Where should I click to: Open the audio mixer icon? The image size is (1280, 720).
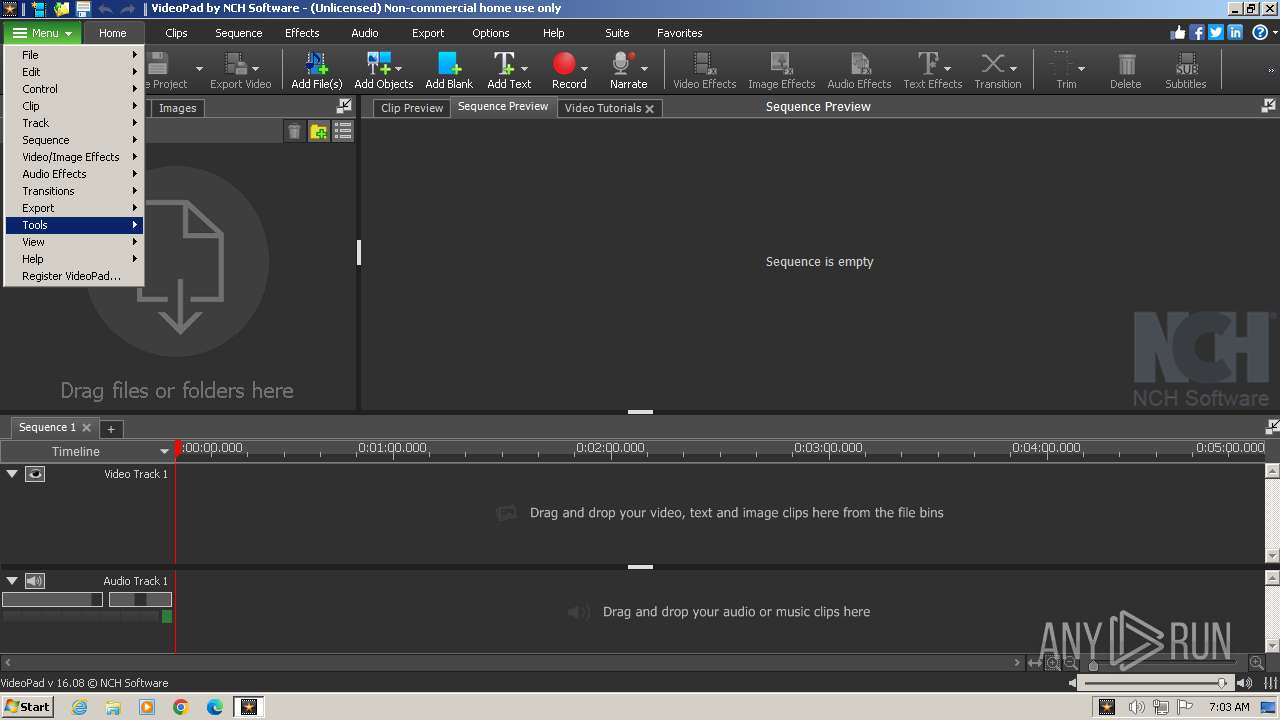coord(1271,683)
